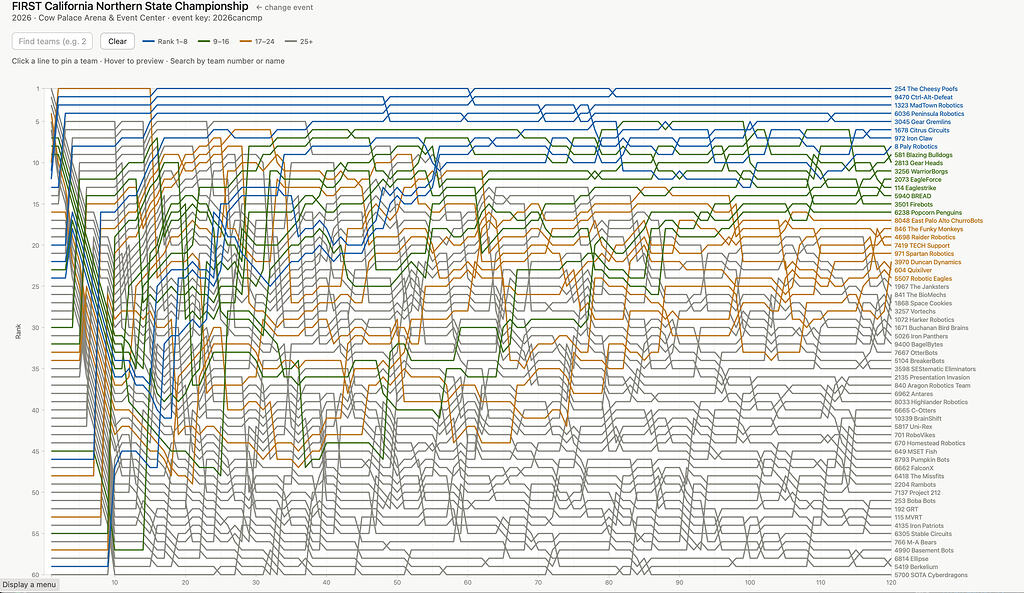Pin the 604 Quixilver team label
1024x593 pixels.
click(x=914, y=270)
